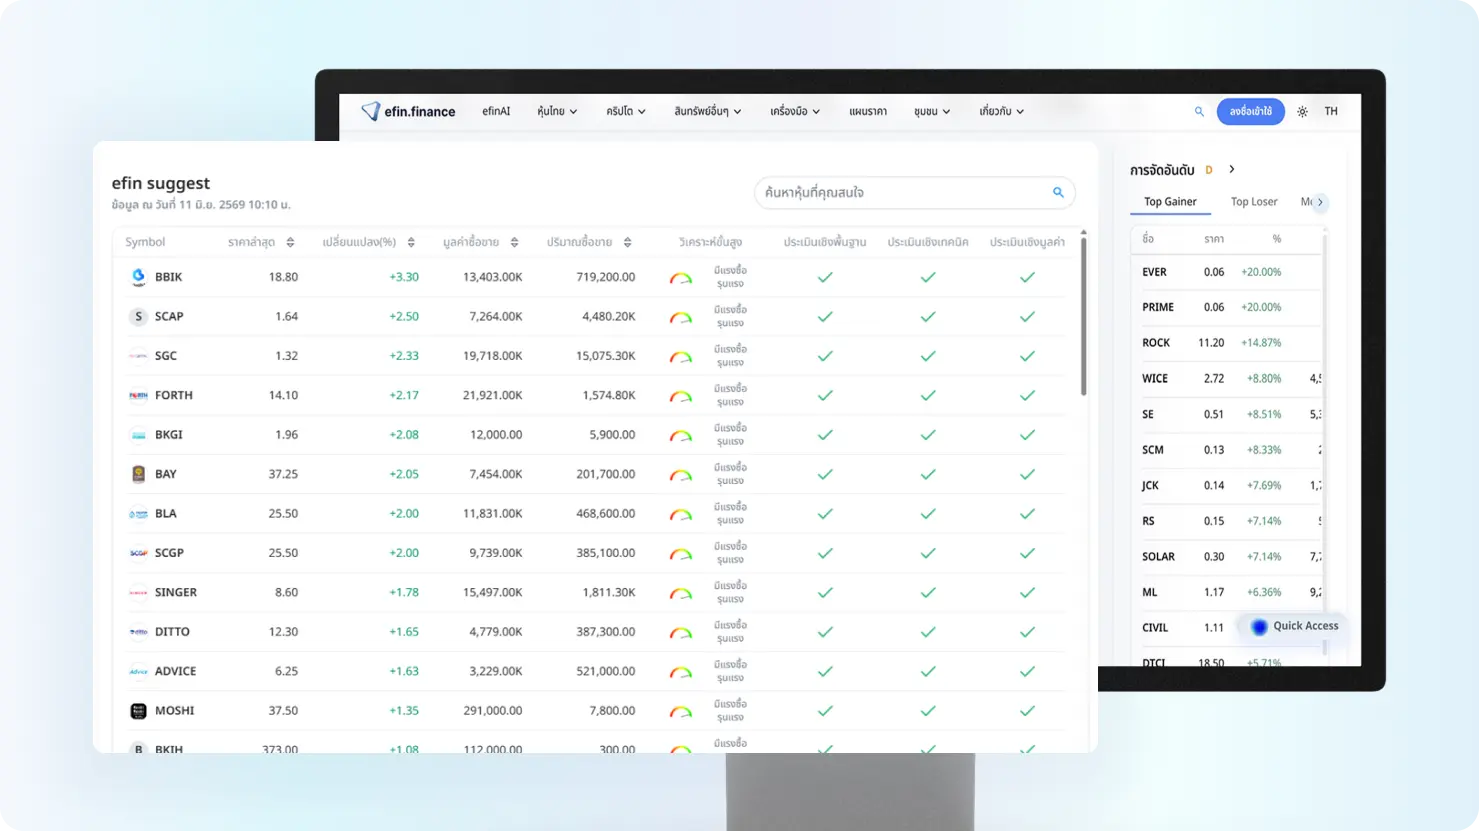Click the BBIK stock logo icon
The width and height of the screenshot is (1479, 831).
coord(138,277)
